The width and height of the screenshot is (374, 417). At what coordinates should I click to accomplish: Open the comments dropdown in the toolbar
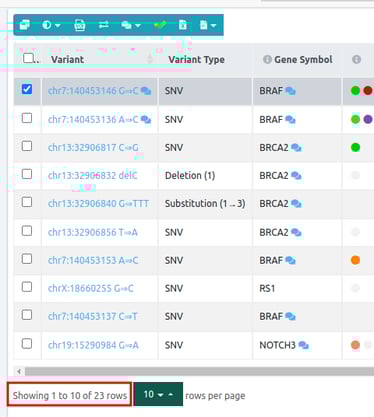point(131,25)
